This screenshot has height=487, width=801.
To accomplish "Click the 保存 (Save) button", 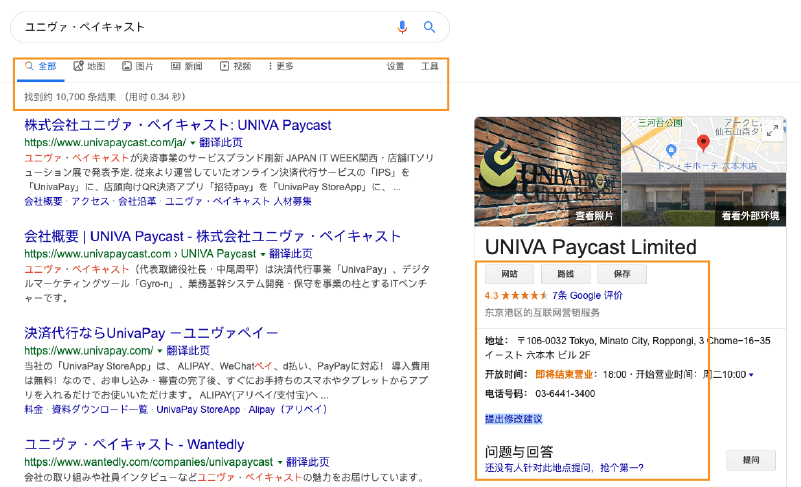I will pyautogui.click(x=622, y=274).
